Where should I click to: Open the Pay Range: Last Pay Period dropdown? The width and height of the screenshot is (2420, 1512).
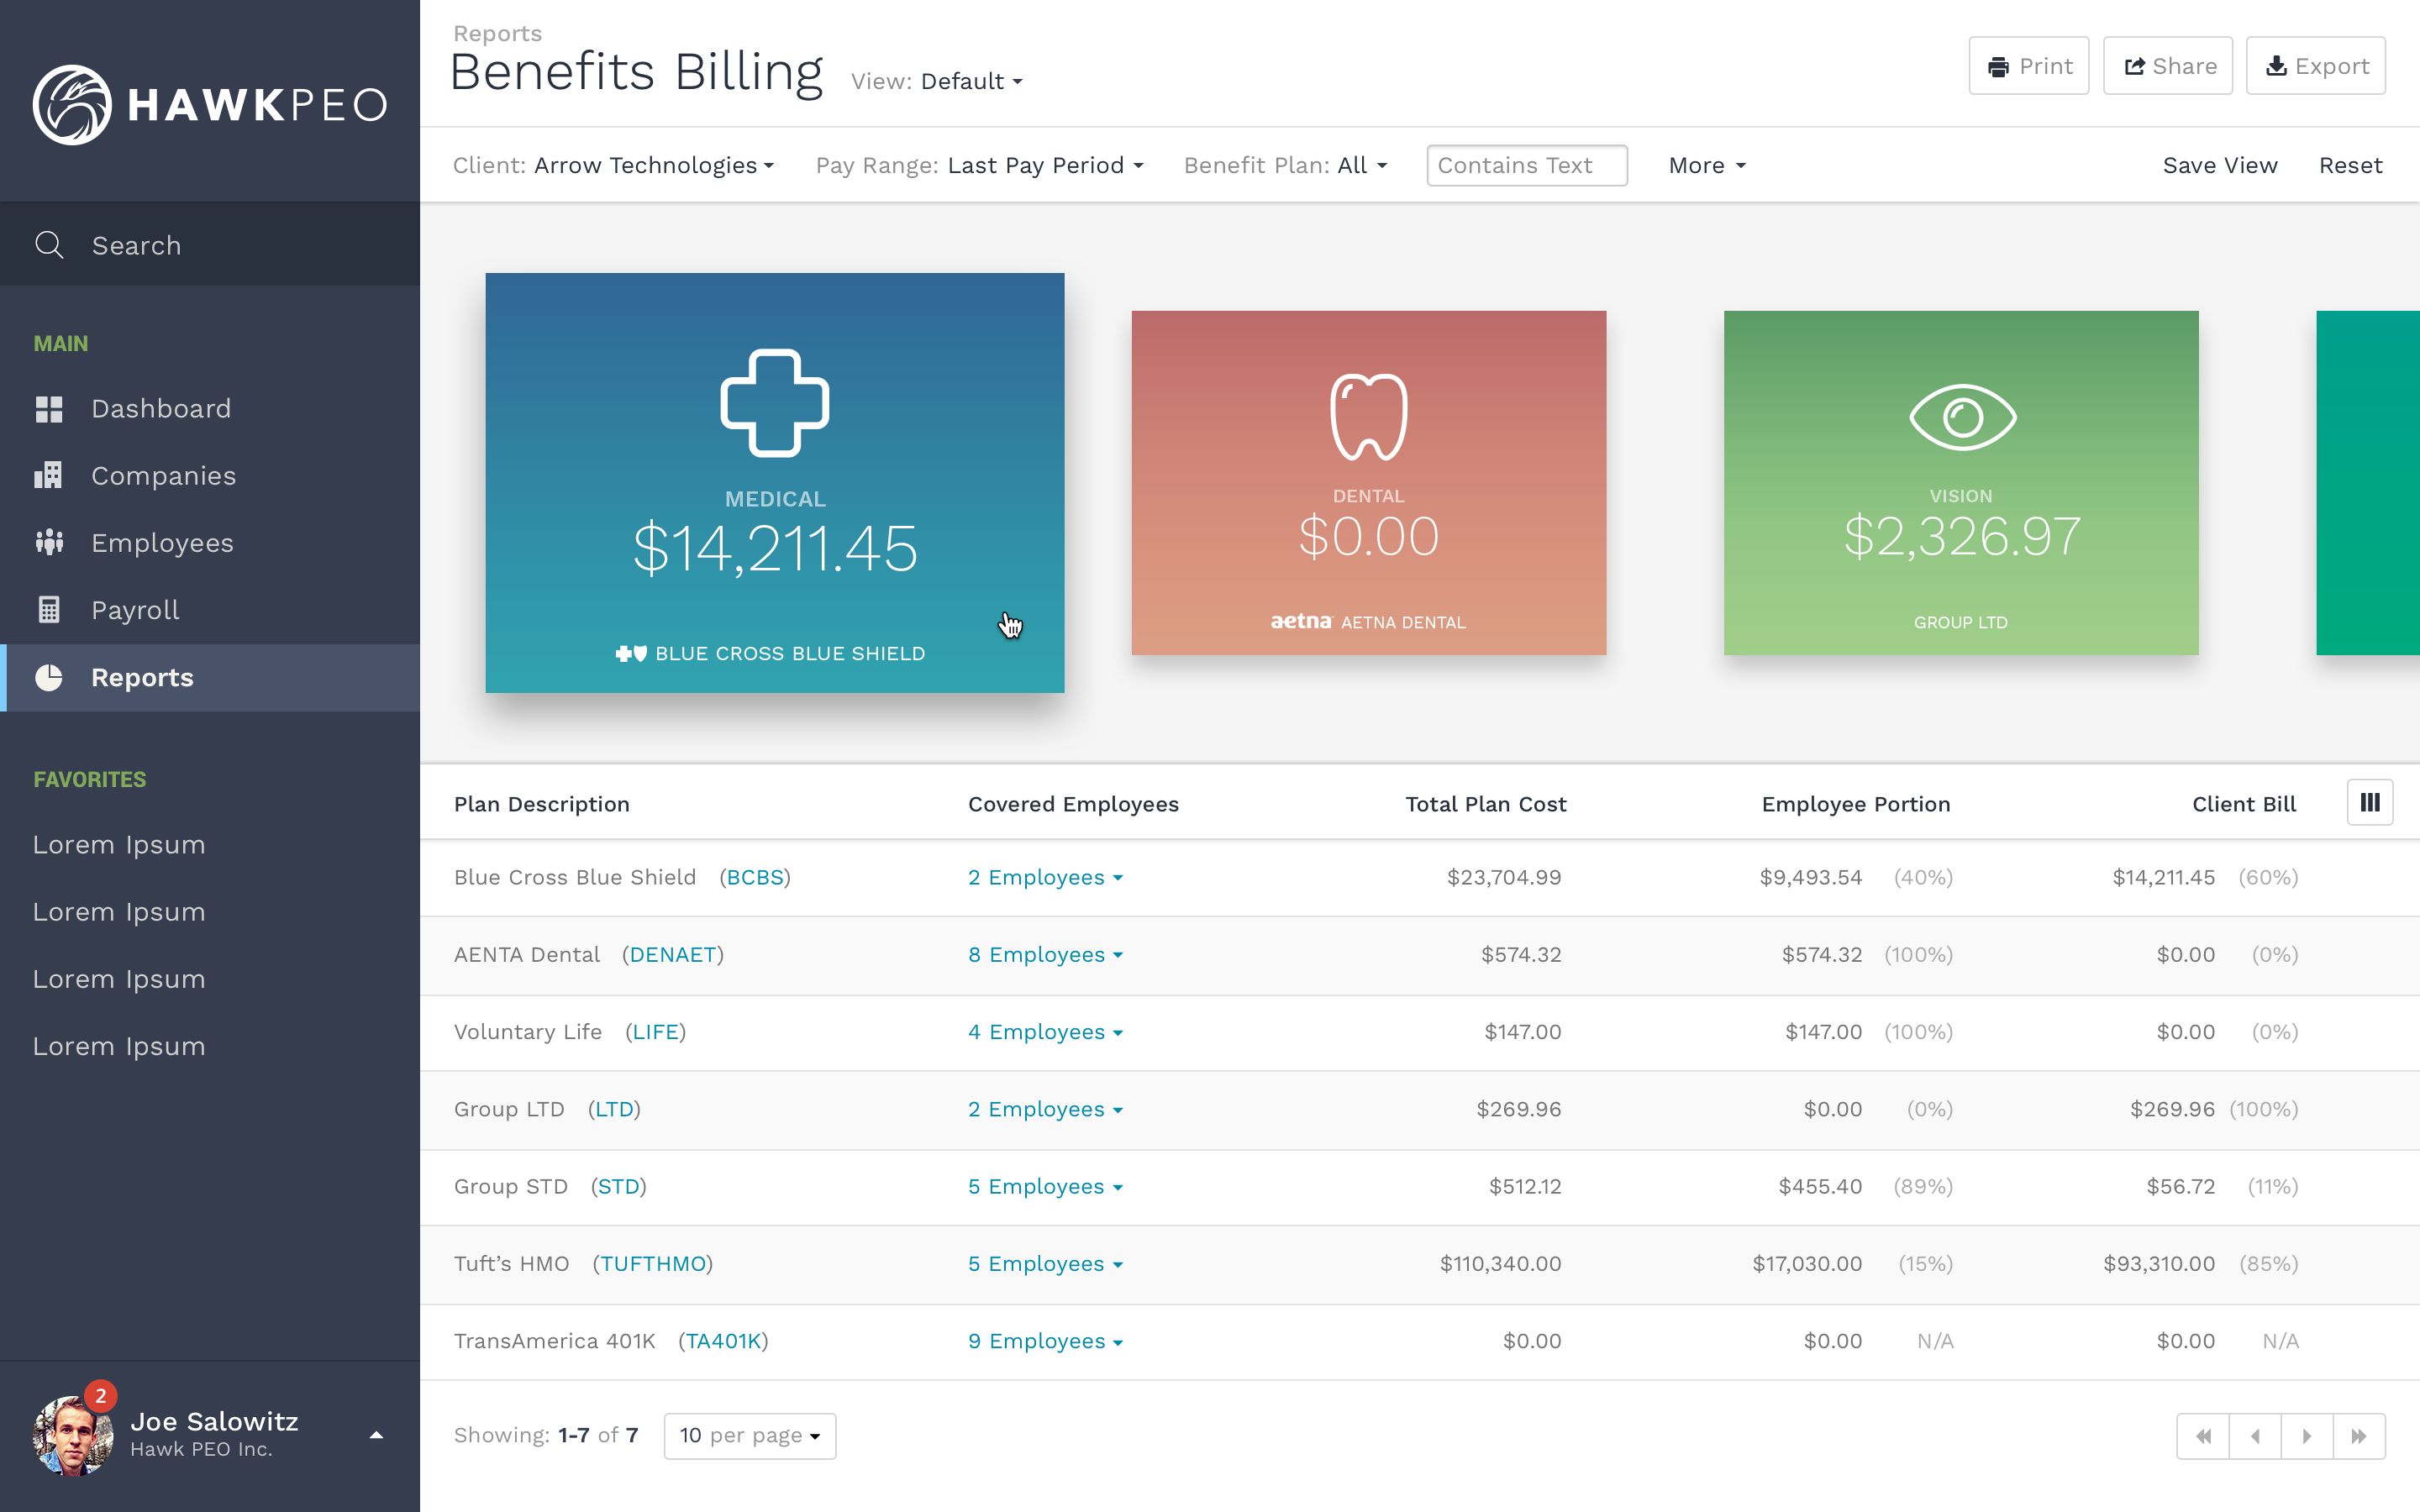tap(979, 165)
